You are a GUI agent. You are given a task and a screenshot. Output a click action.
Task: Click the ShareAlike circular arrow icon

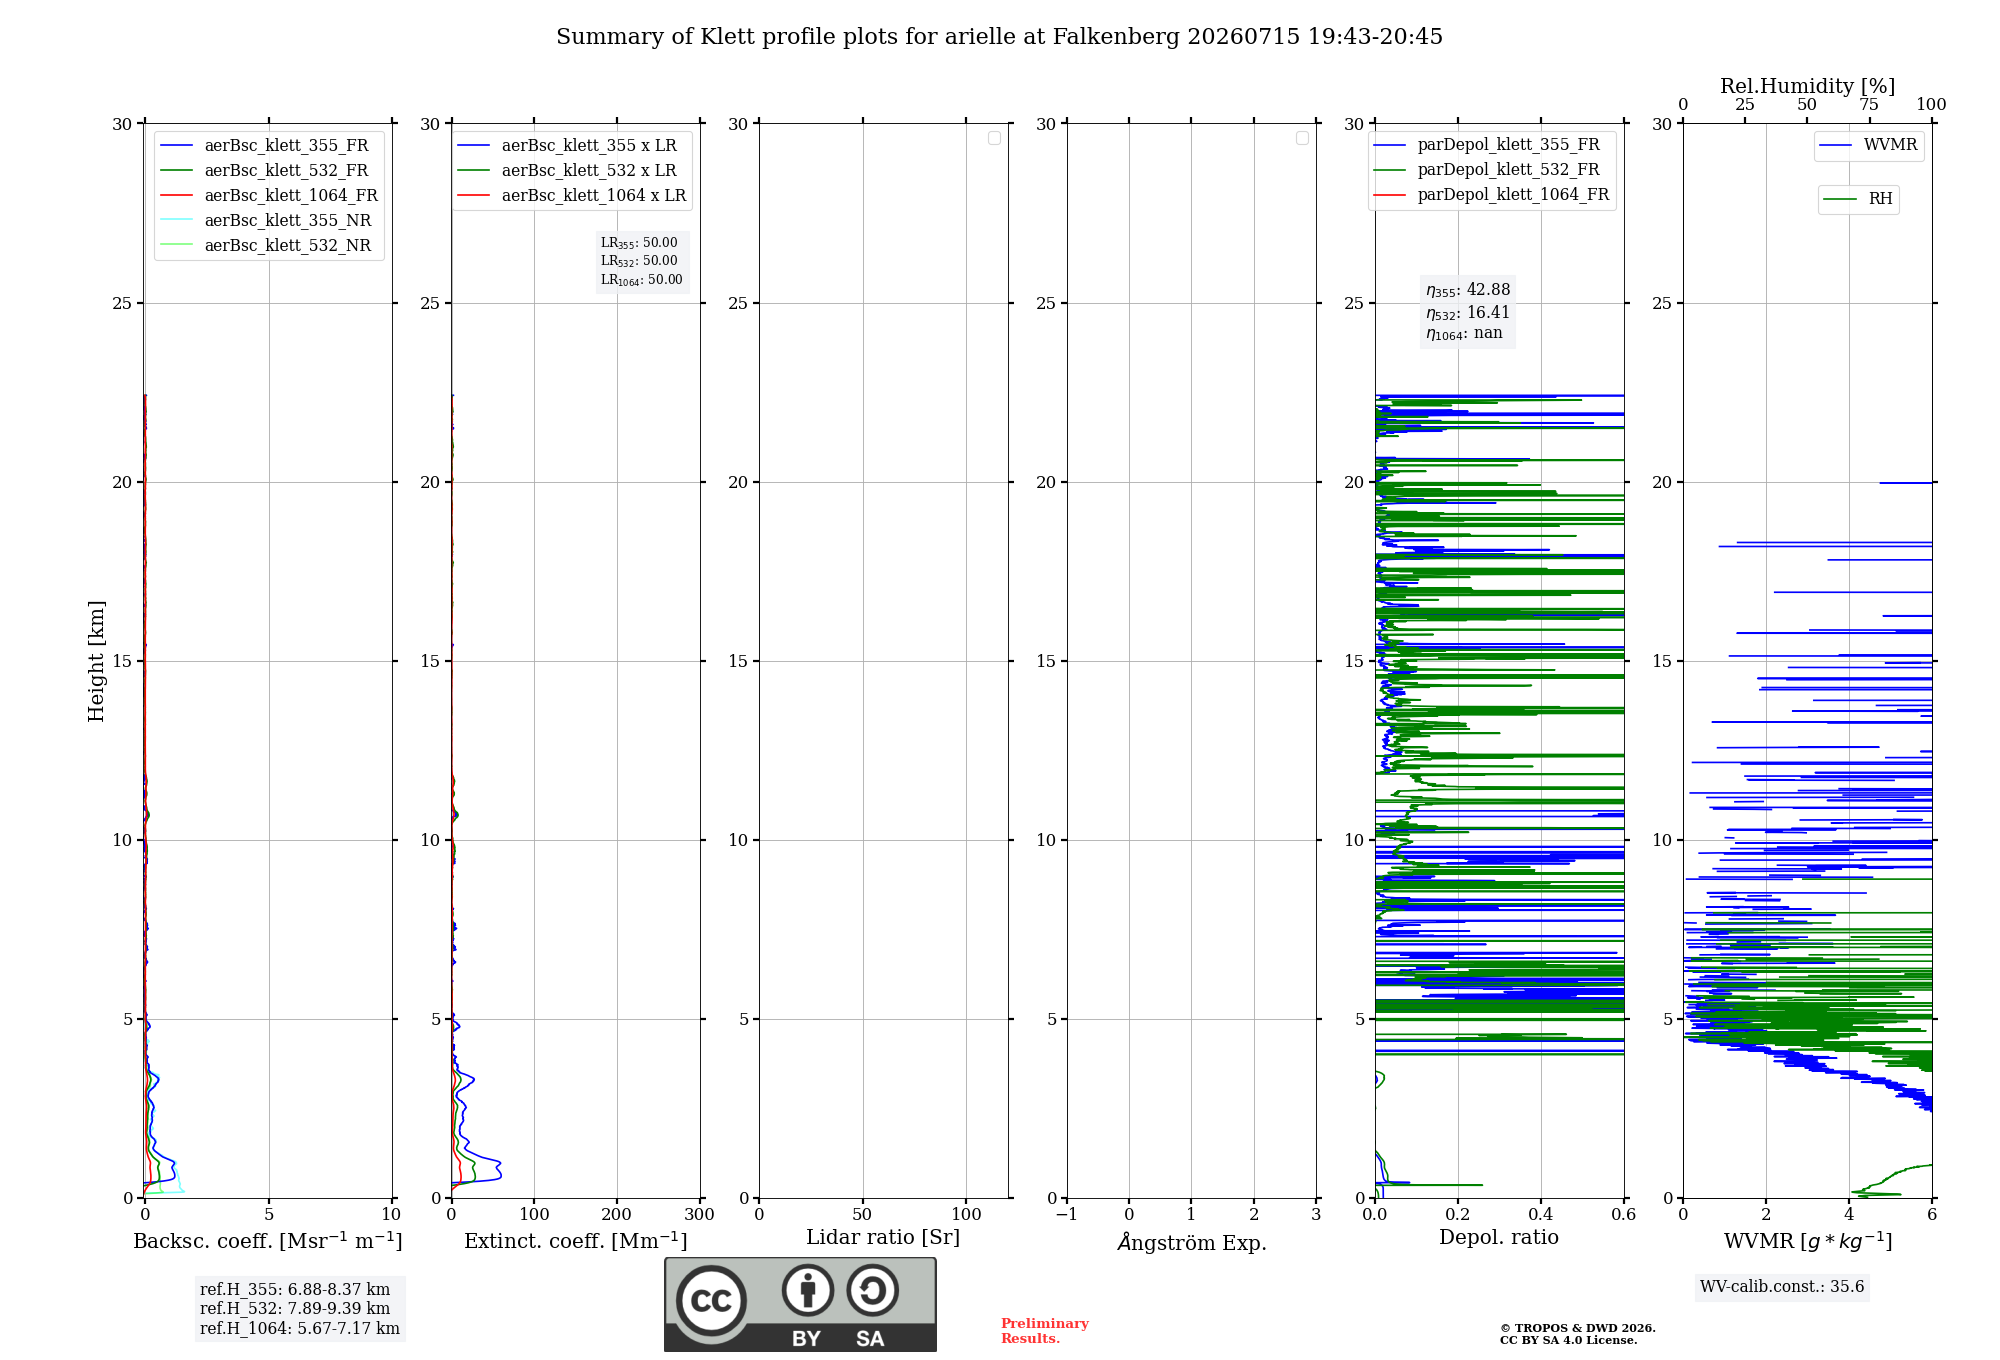tap(873, 1290)
